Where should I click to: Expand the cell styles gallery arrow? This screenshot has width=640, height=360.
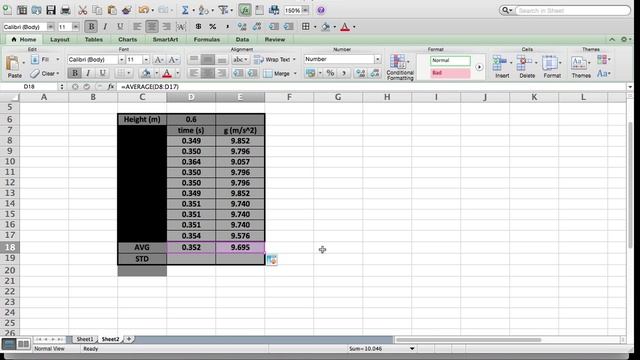click(x=479, y=67)
